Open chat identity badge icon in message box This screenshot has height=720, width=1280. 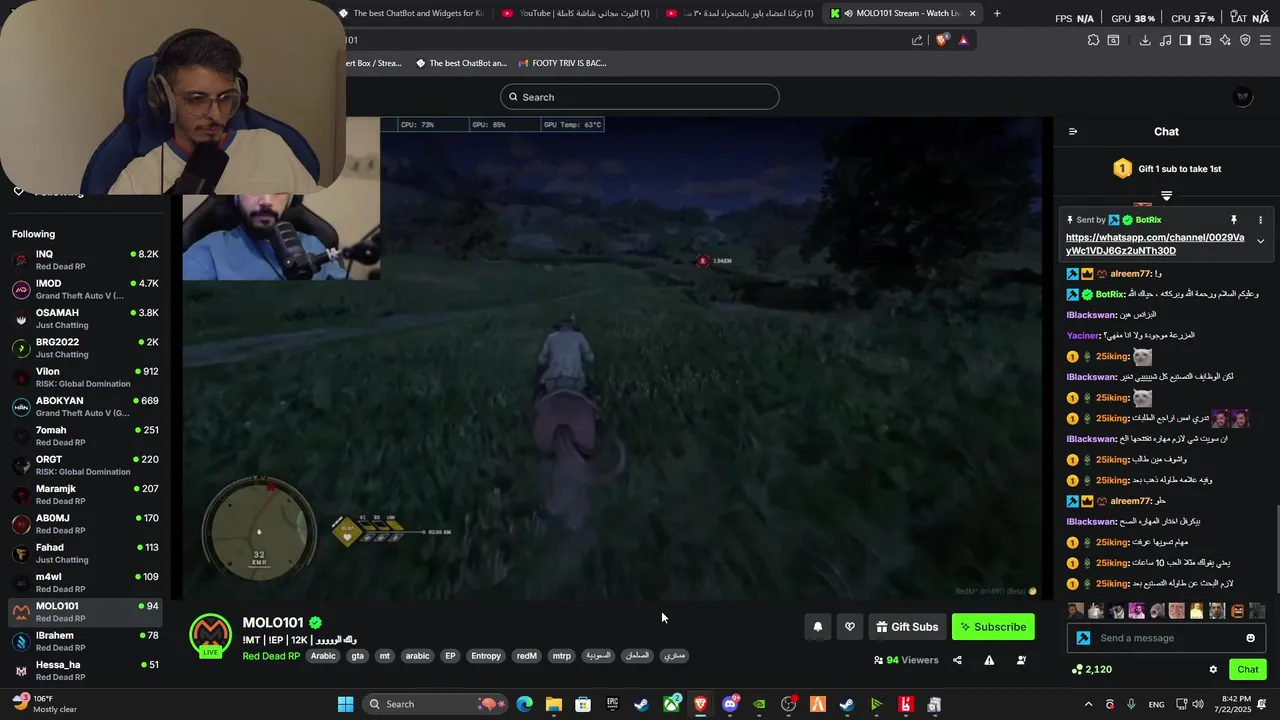point(1083,638)
